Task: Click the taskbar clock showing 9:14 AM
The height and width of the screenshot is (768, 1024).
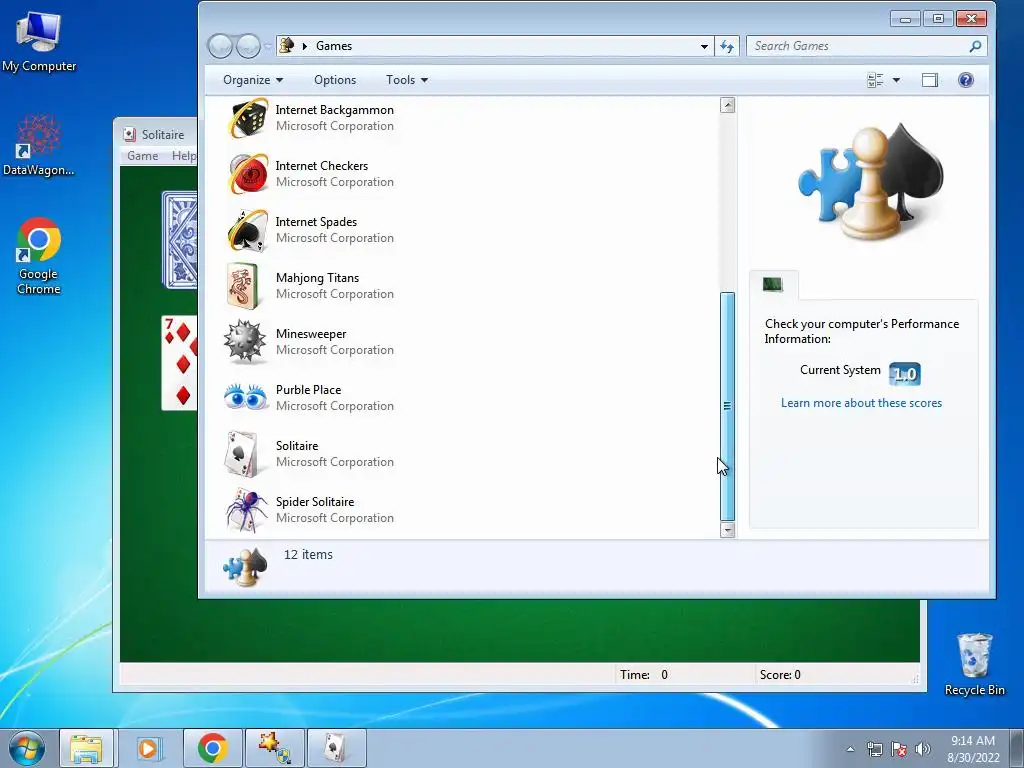Action: click(x=973, y=748)
